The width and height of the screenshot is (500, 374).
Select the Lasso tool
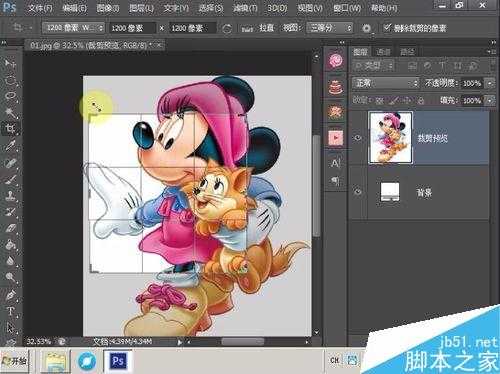coord(11,96)
